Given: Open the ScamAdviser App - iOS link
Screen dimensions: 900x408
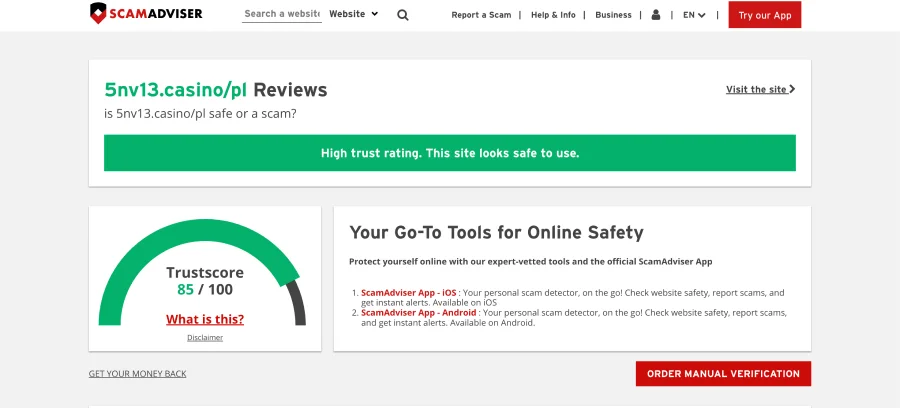Looking at the screenshot, I should [408, 293].
